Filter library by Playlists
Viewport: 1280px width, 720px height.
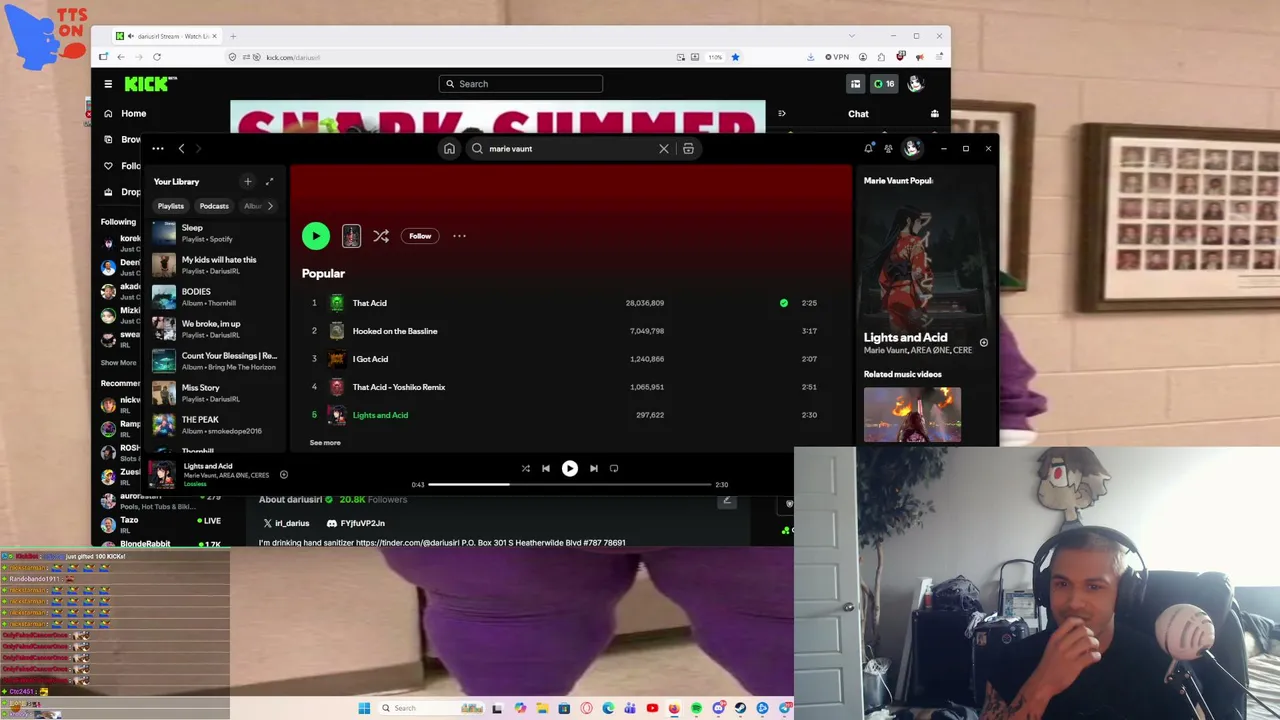coord(171,206)
